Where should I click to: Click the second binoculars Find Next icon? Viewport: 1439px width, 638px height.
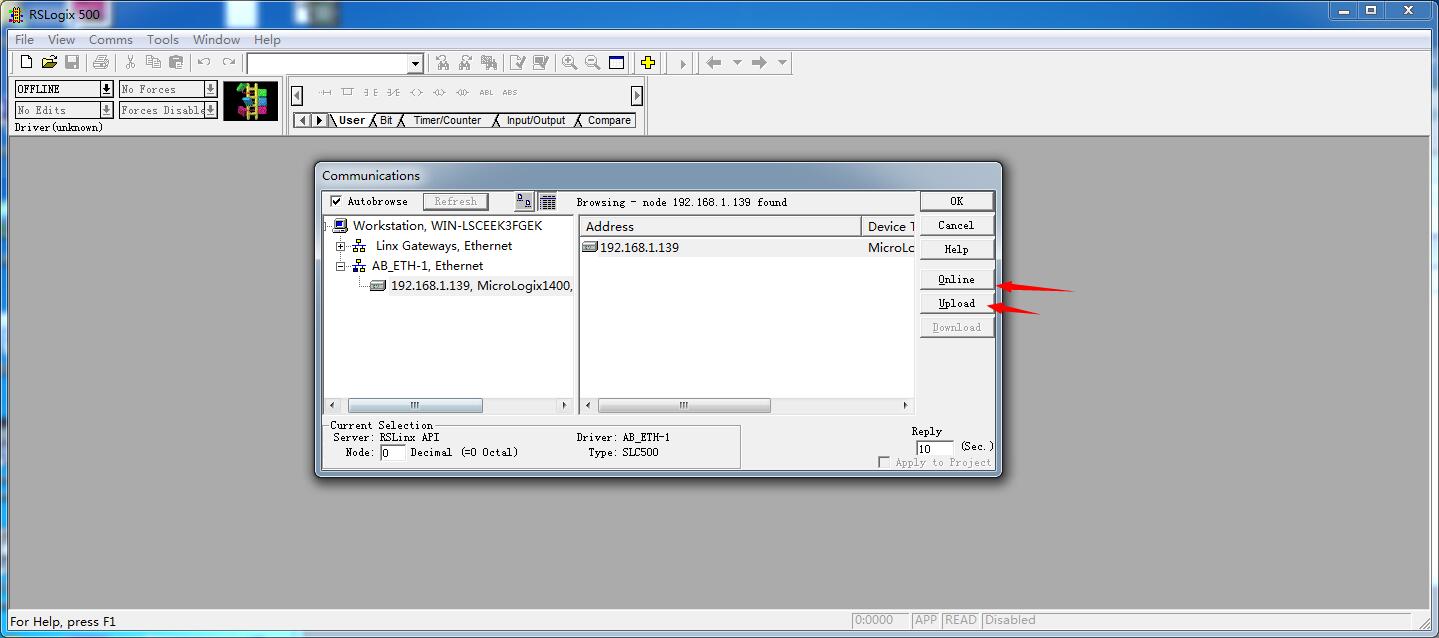465,62
